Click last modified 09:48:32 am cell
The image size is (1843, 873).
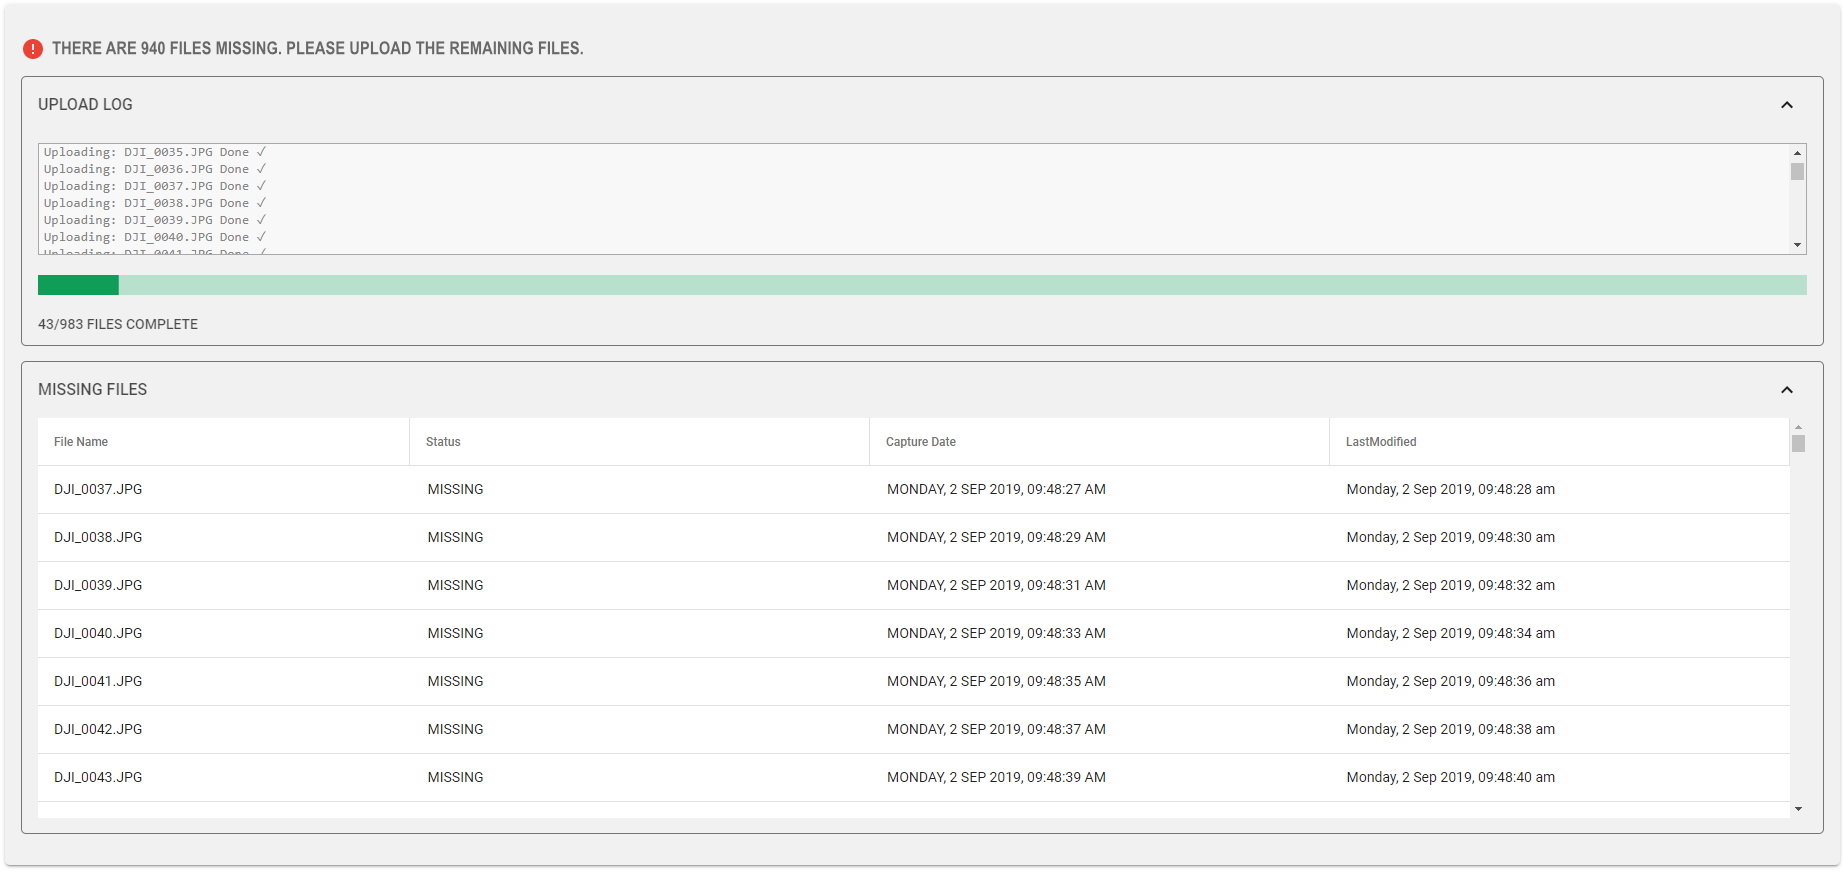point(1450,585)
